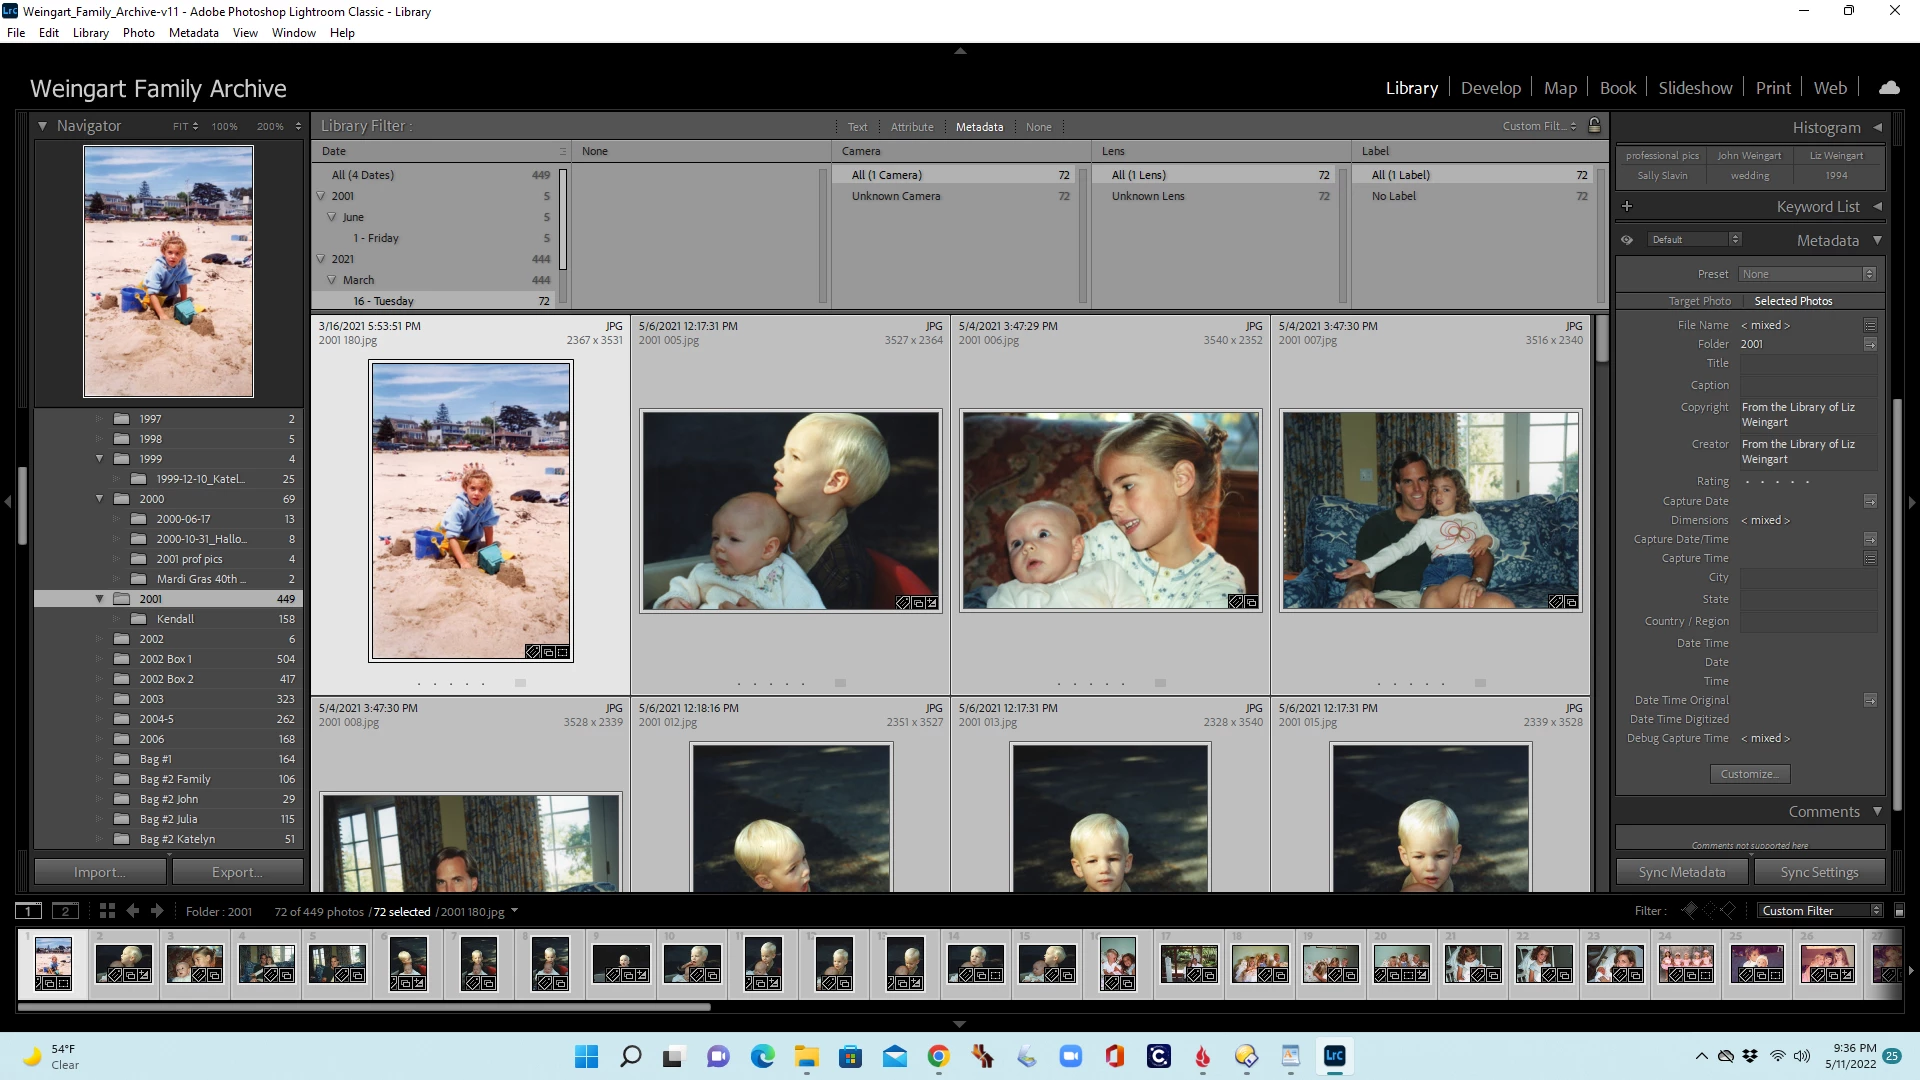The height and width of the screenshot is (1080, 1920).
Task: Collapse the Metadata panel triangle
Action: click(1877, 240)
